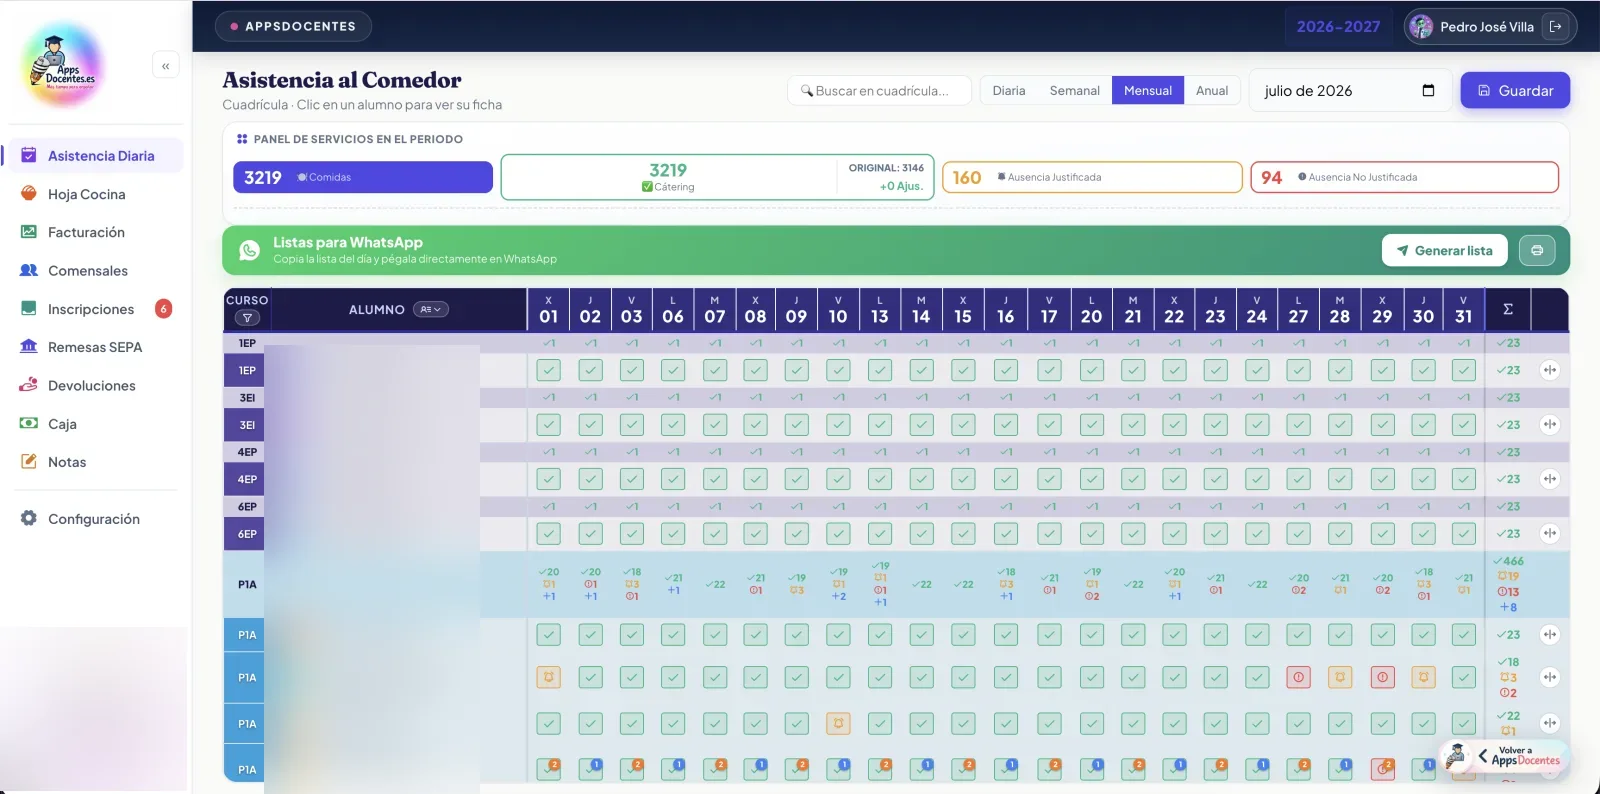Image resolution: width=1600 pixels, height=794 pixels.
Task: Click the Caja cash icon
Action: 29,423
